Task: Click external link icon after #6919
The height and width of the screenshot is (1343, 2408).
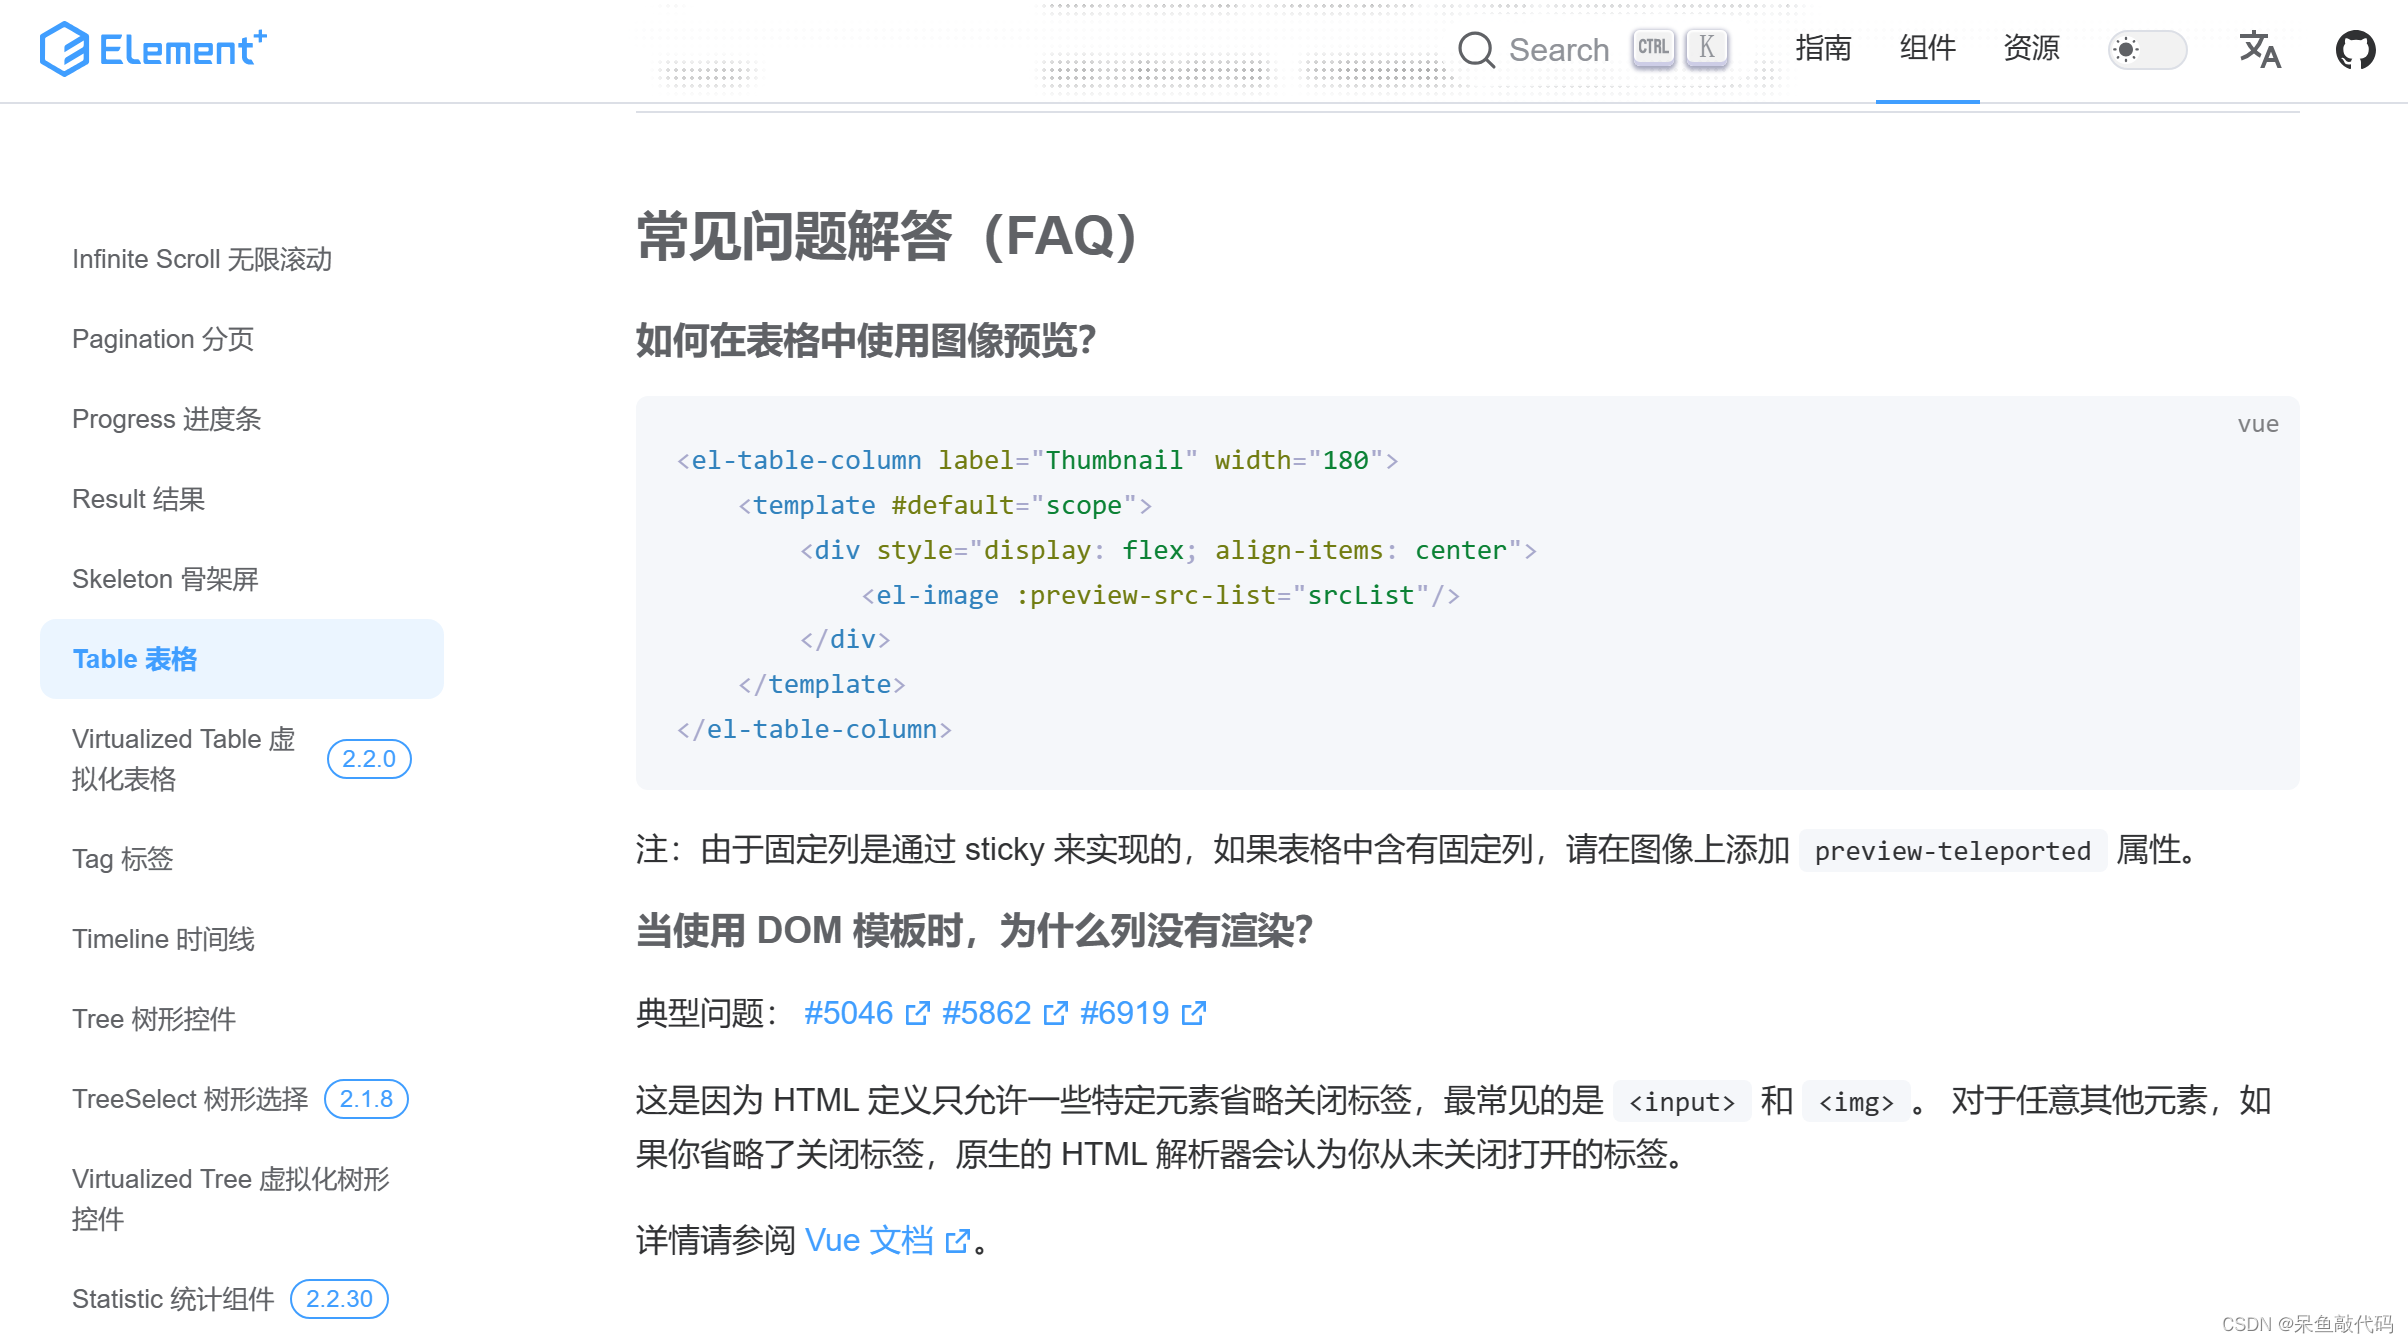Action: pyautogui.click(x=1193, y=1014)
